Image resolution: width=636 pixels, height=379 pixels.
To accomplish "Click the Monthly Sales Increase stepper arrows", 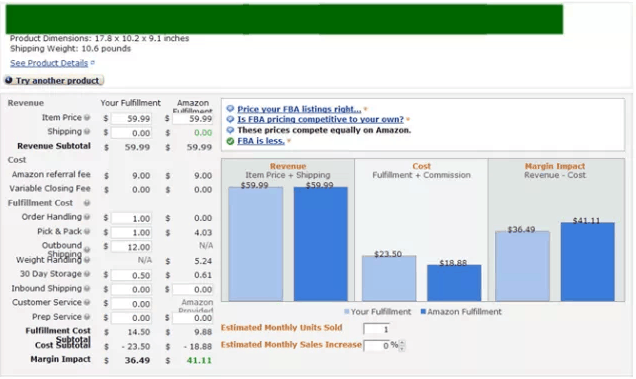I will (402, 346).
